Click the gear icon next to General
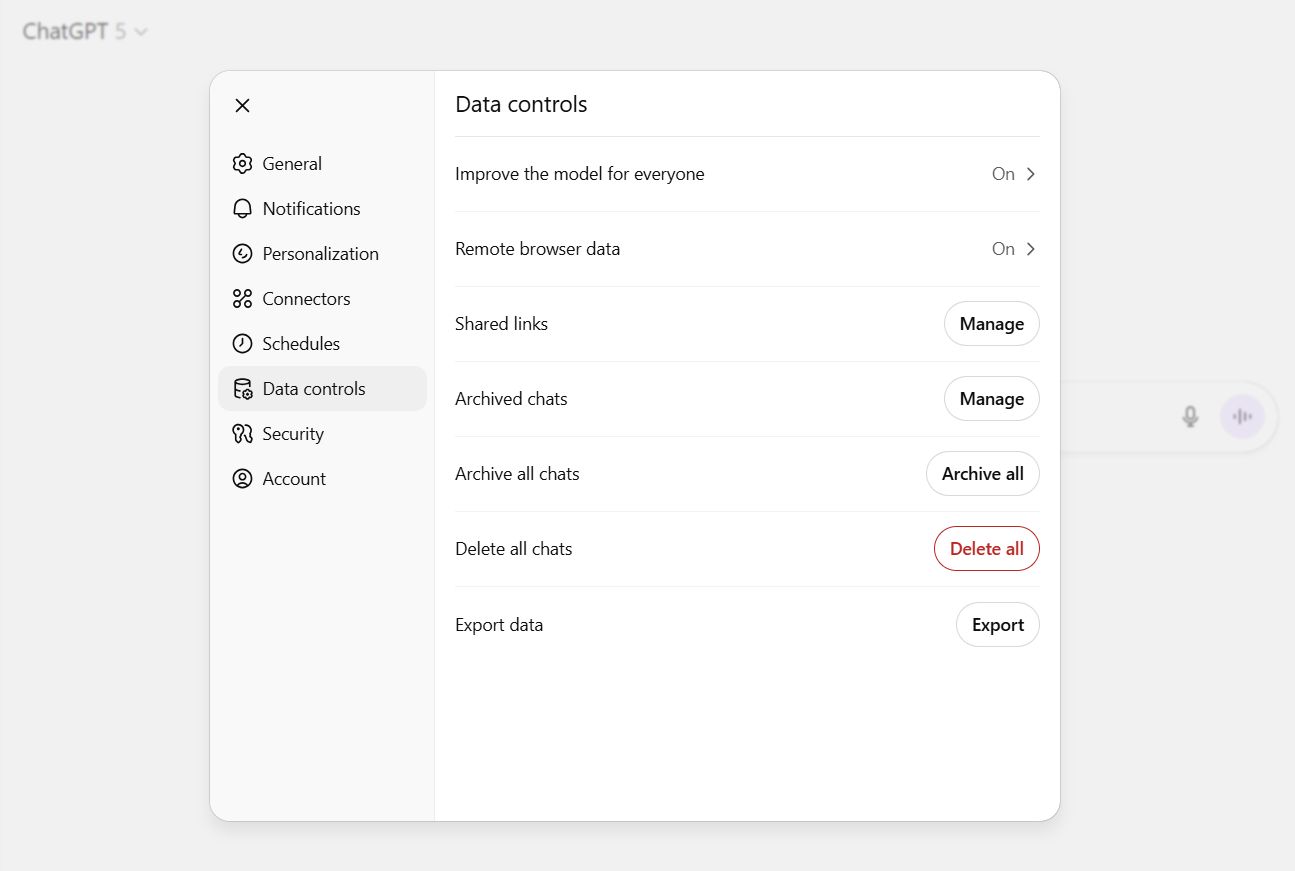Viewport: 1295px width, 871px height. [242, 164]
